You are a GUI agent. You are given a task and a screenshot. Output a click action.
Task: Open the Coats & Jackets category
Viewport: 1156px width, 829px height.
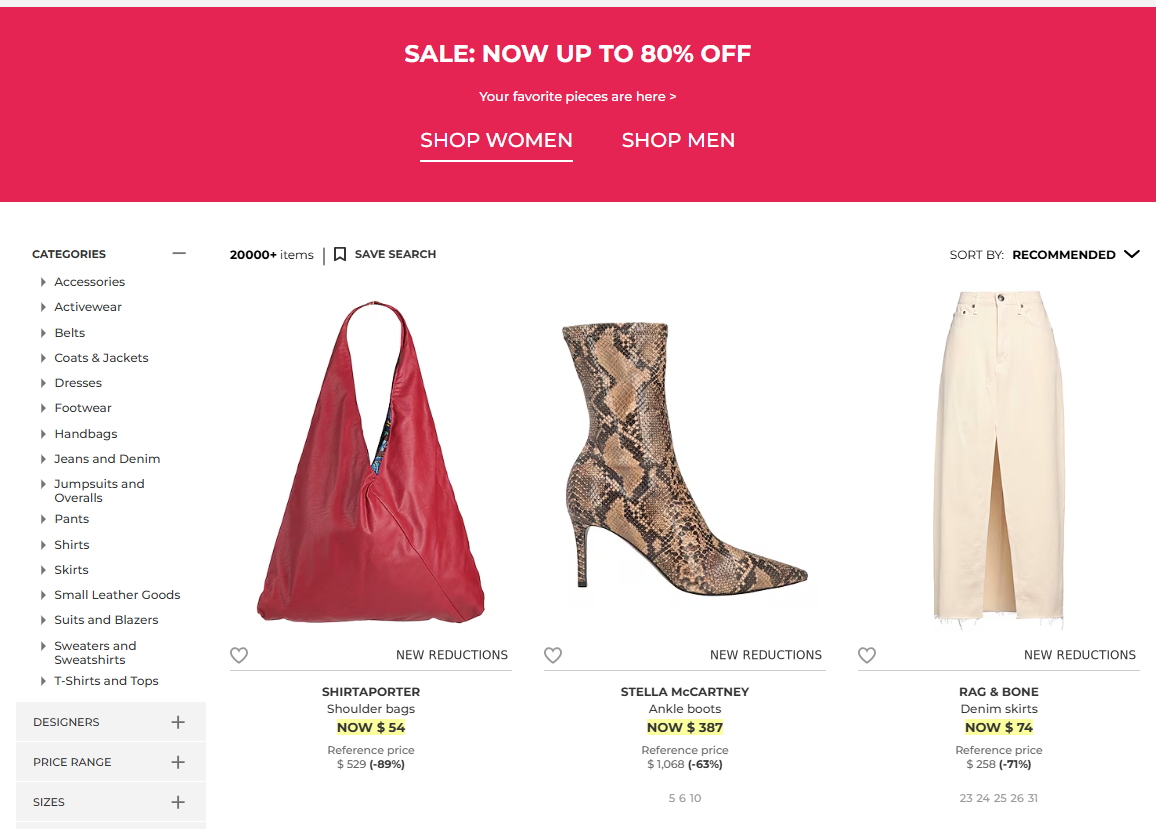tap(101, 358)
